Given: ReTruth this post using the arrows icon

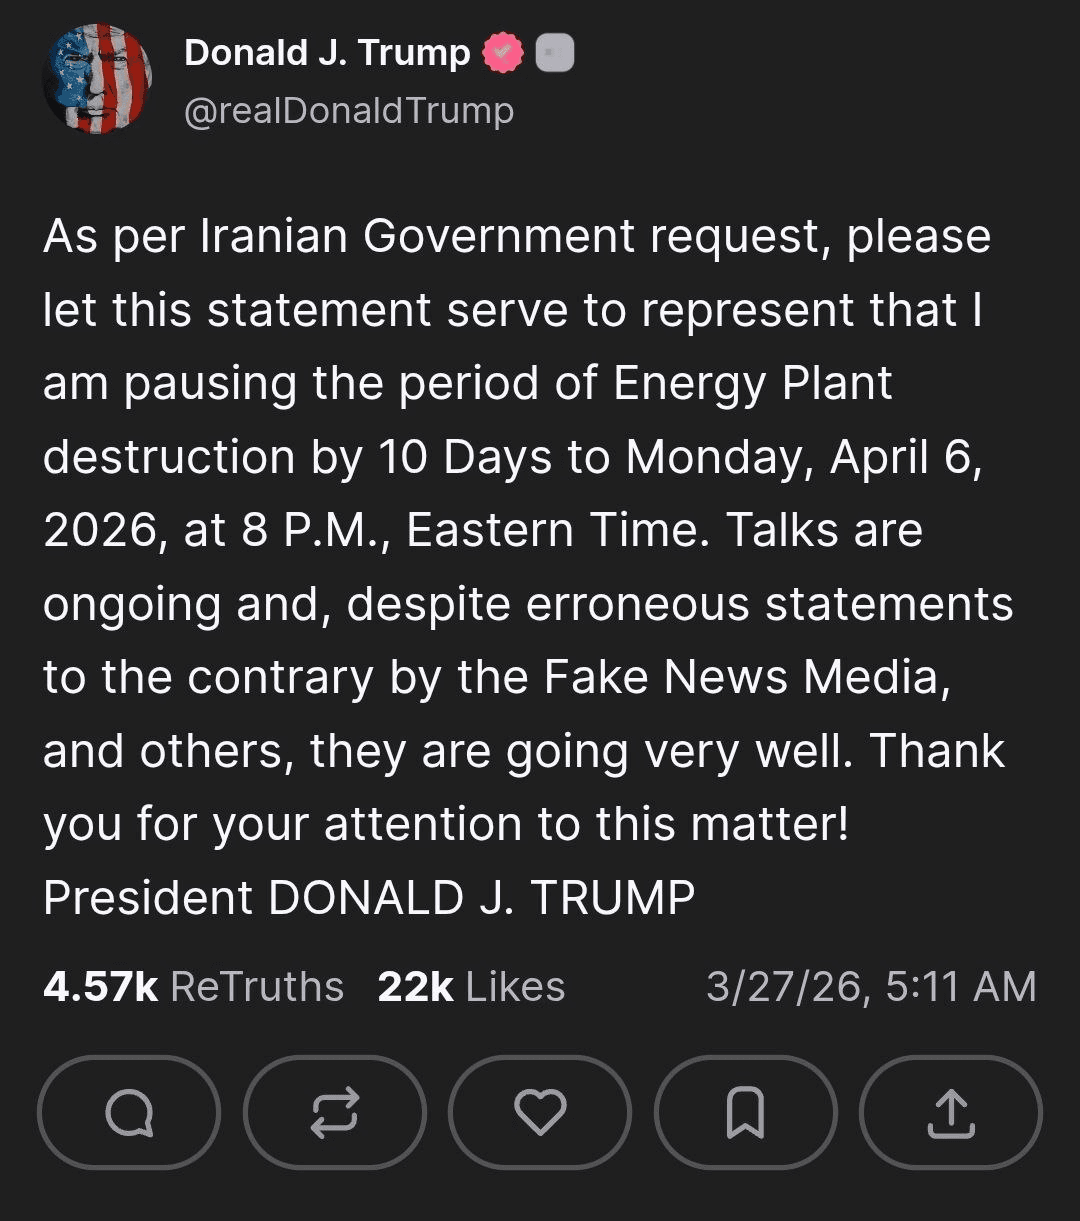Looking at the screenshot, I should 334,1112.
